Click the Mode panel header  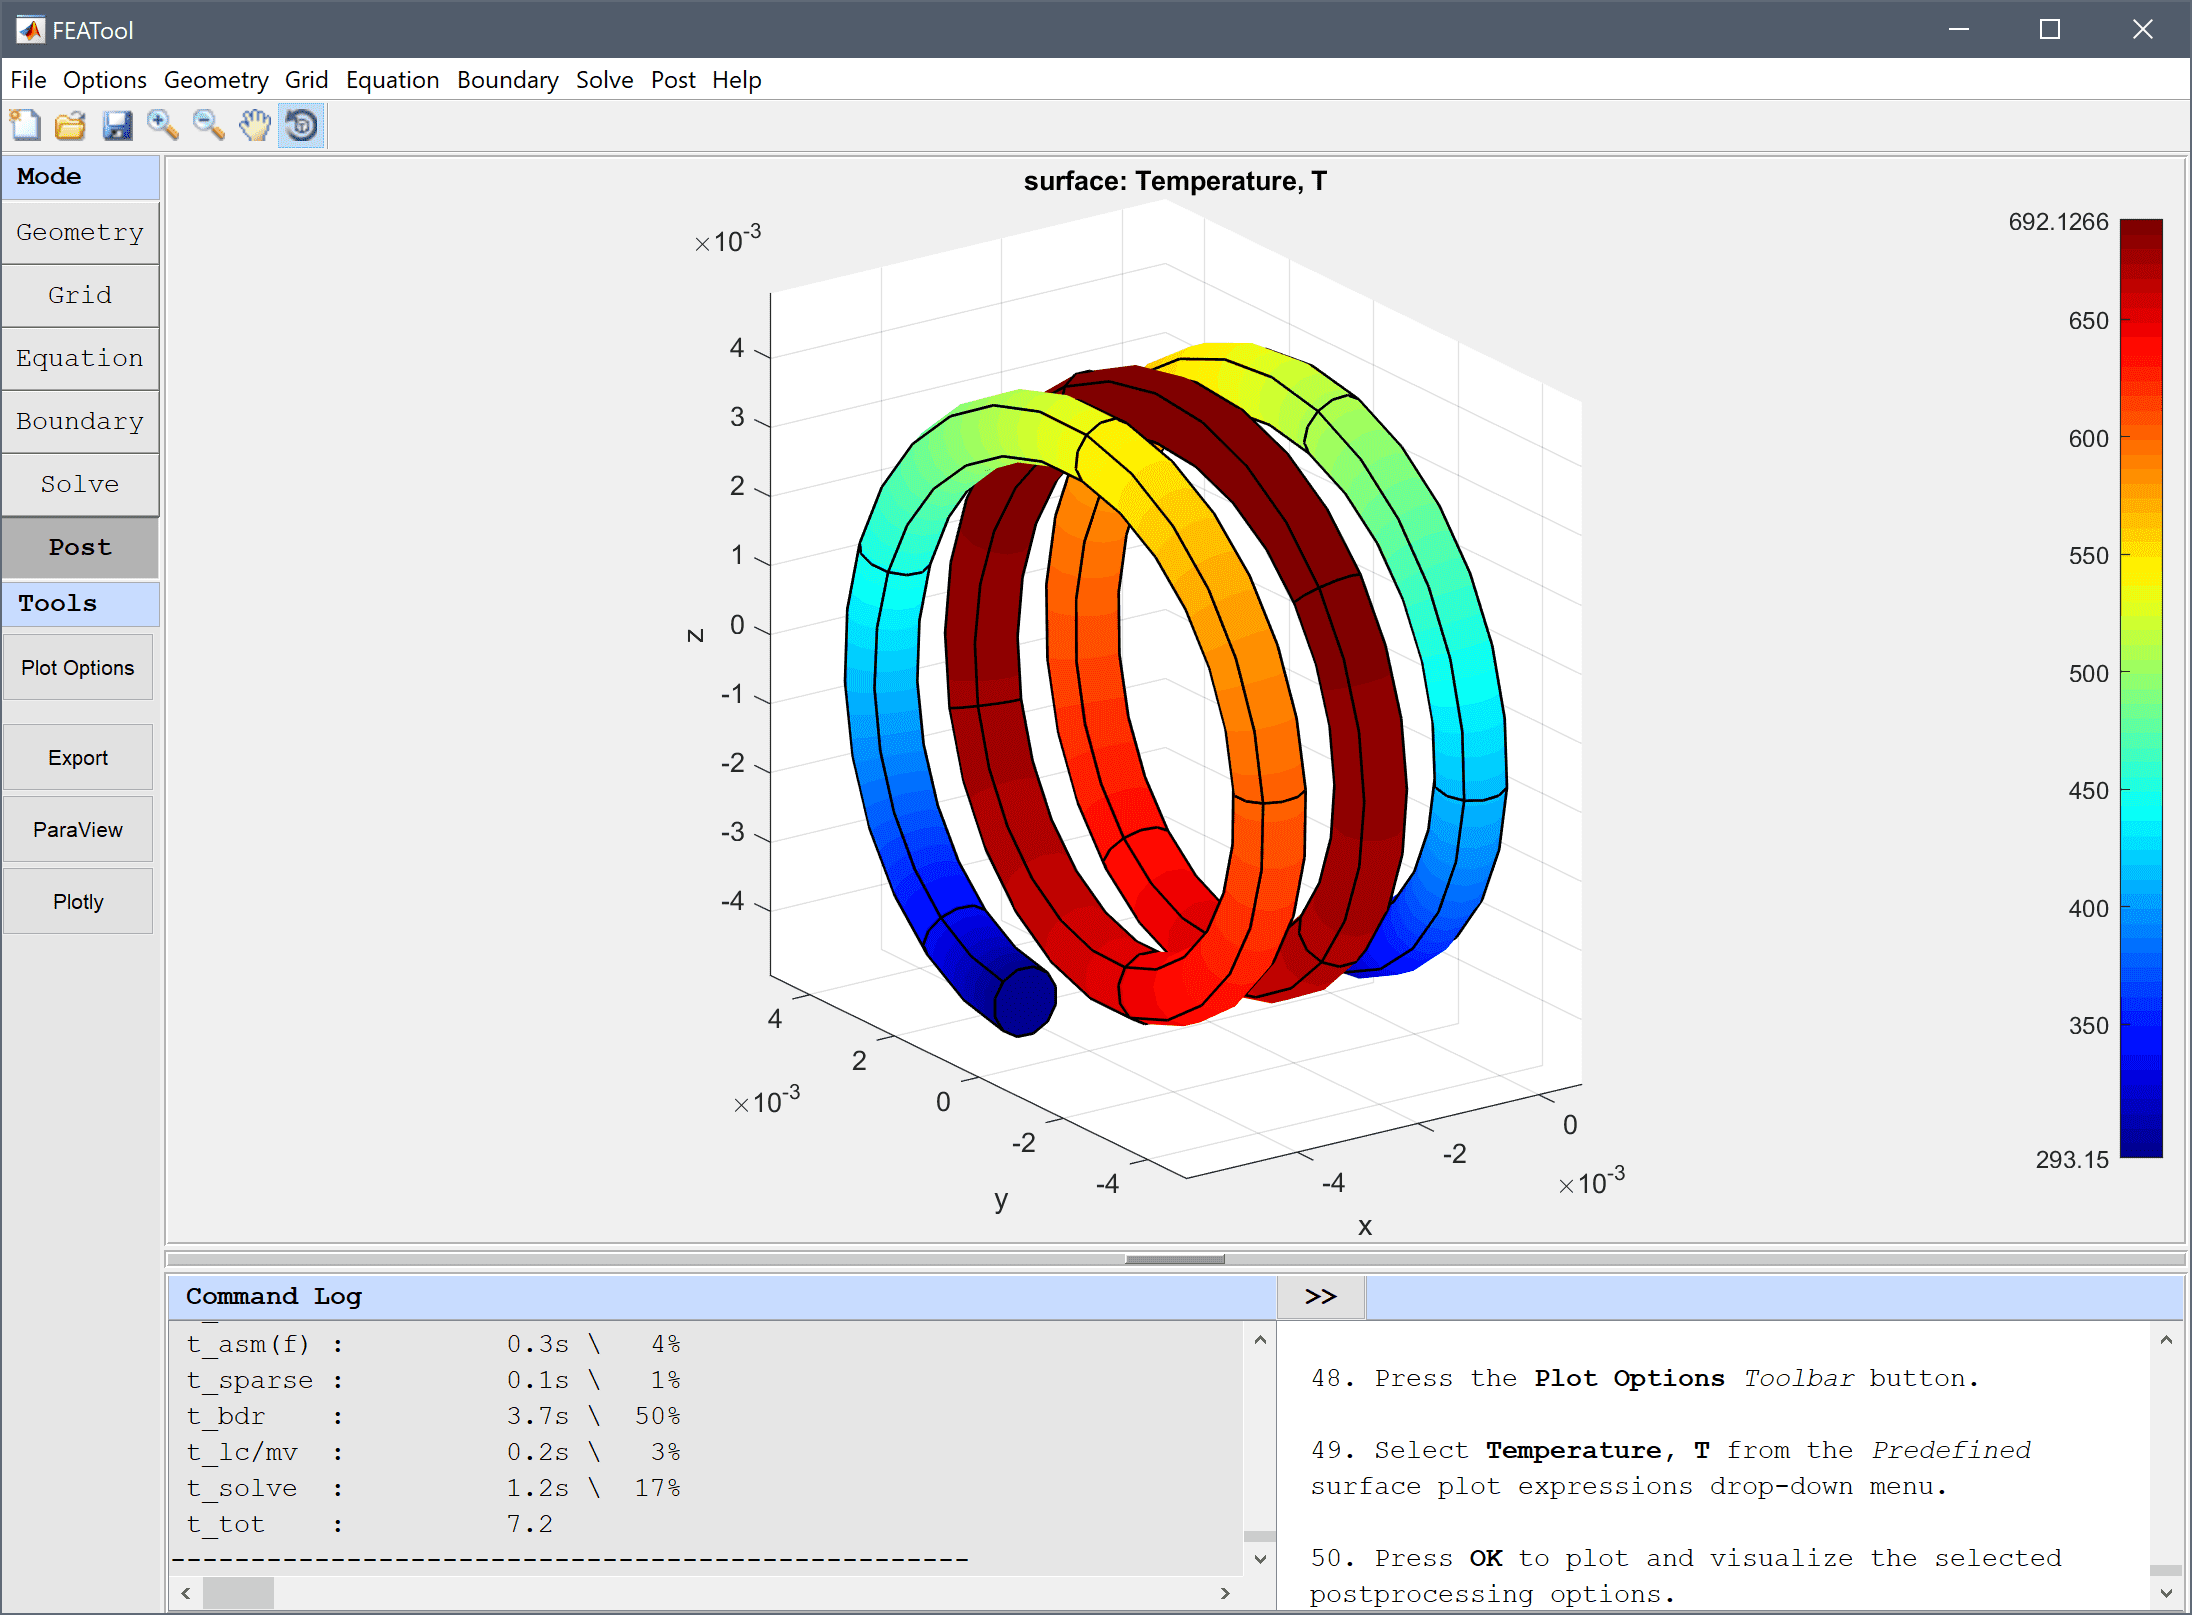coord(80,176)
